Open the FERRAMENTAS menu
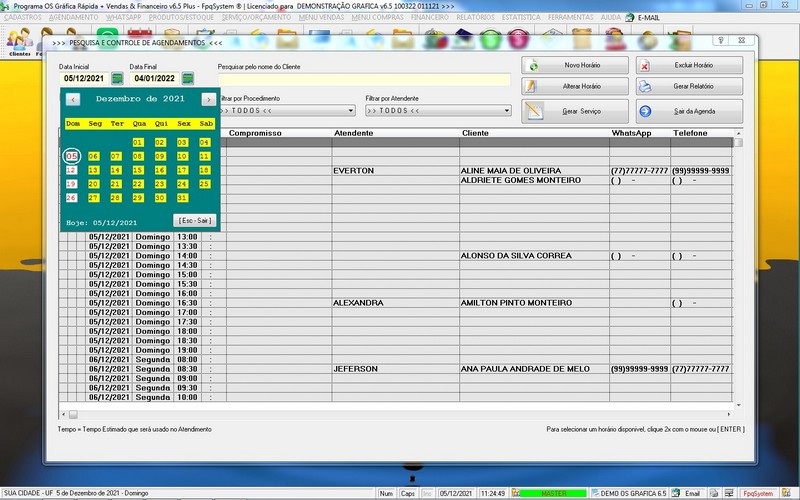The width and height of the screenshot is (800, 500). [x=570, y=17]
